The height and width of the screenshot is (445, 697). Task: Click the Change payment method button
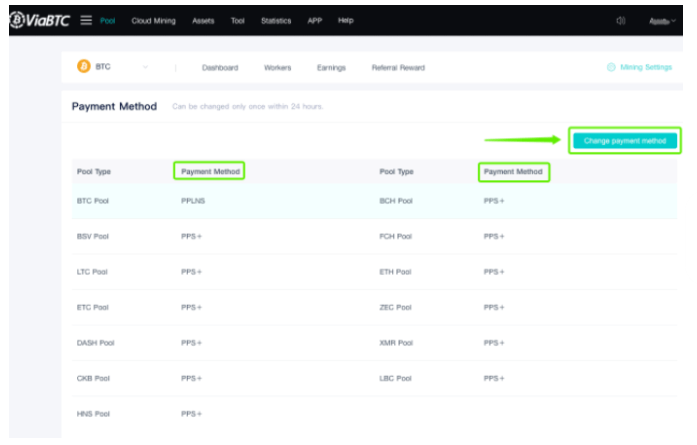click(x=625, y=141)
